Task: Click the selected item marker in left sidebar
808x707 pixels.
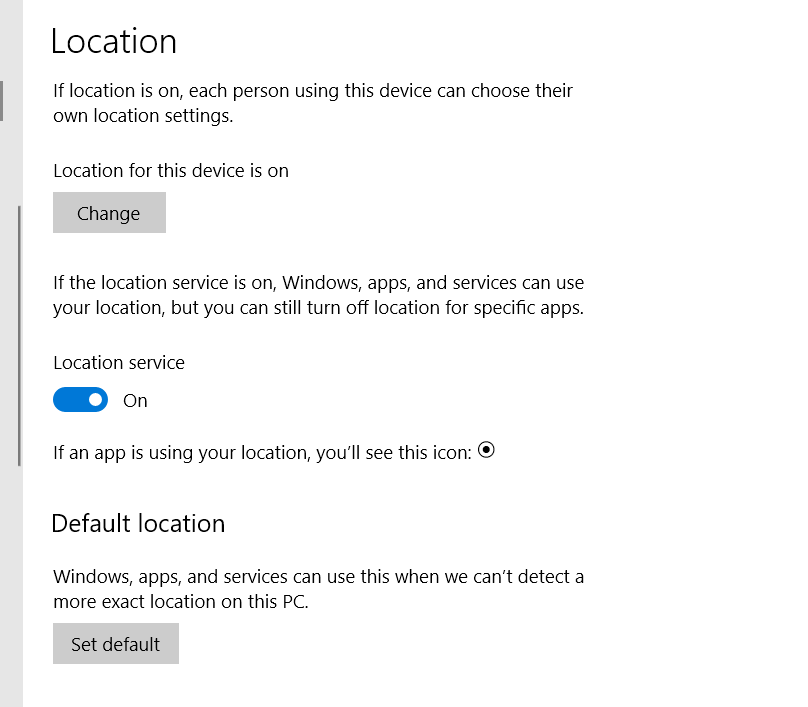Action: click(2, 101)
